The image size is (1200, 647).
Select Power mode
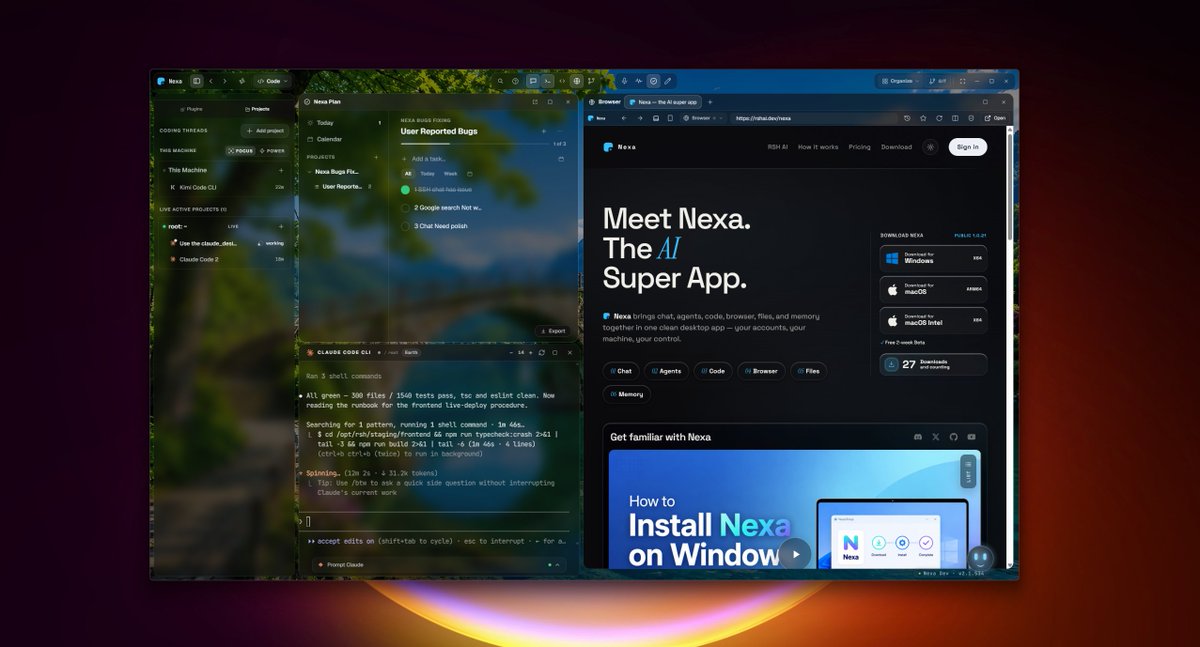point(273,151)
